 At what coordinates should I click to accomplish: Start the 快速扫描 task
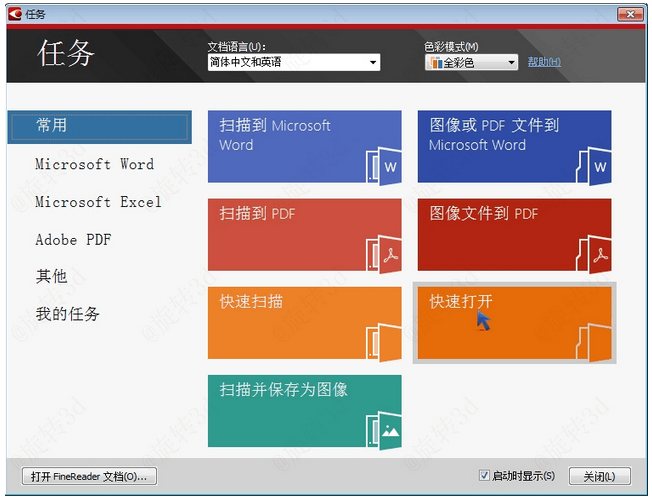point(305,323)
